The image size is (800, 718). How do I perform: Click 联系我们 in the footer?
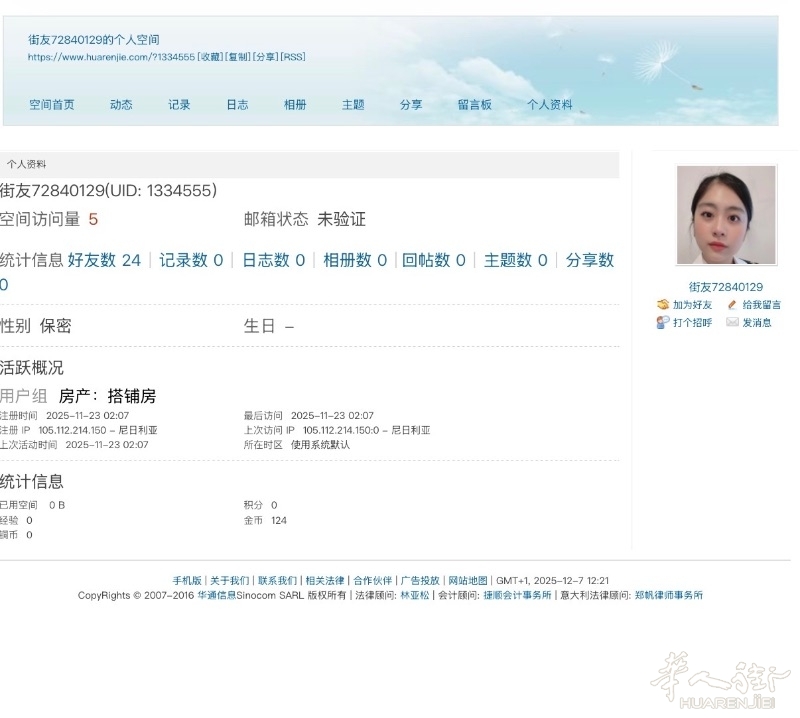click(x=277, y=580)
